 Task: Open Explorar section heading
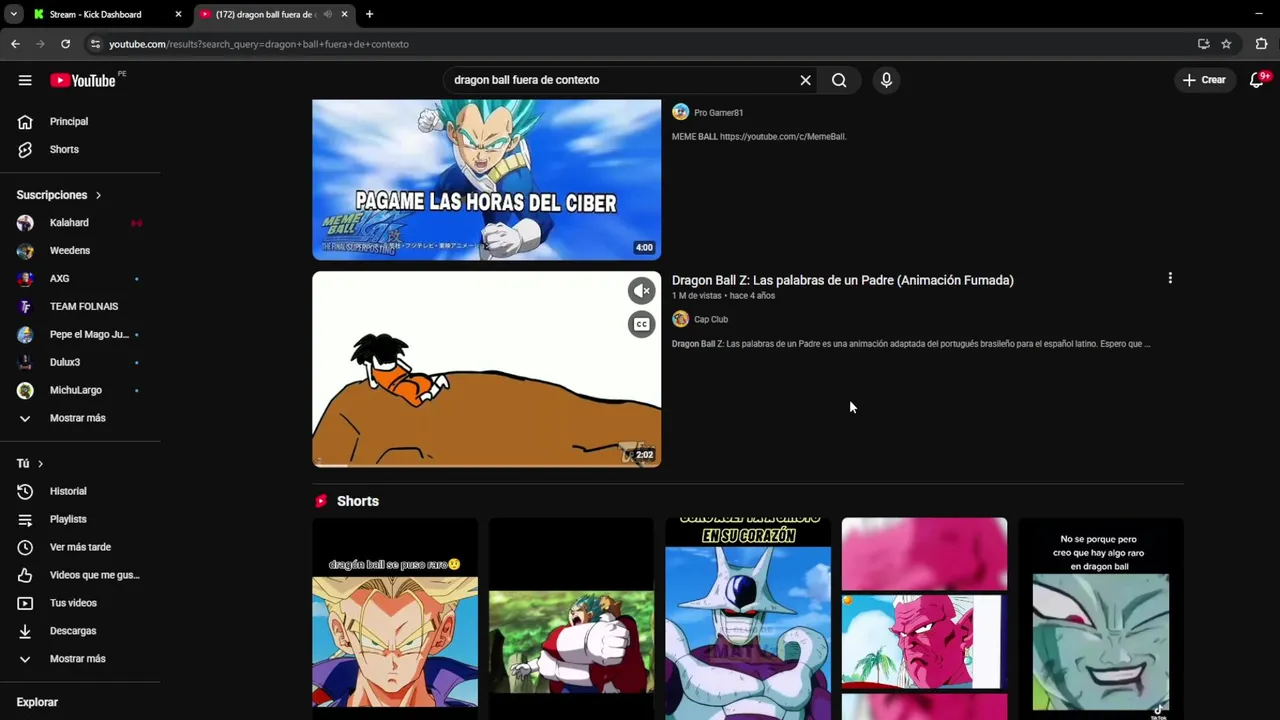pos(37,702)
